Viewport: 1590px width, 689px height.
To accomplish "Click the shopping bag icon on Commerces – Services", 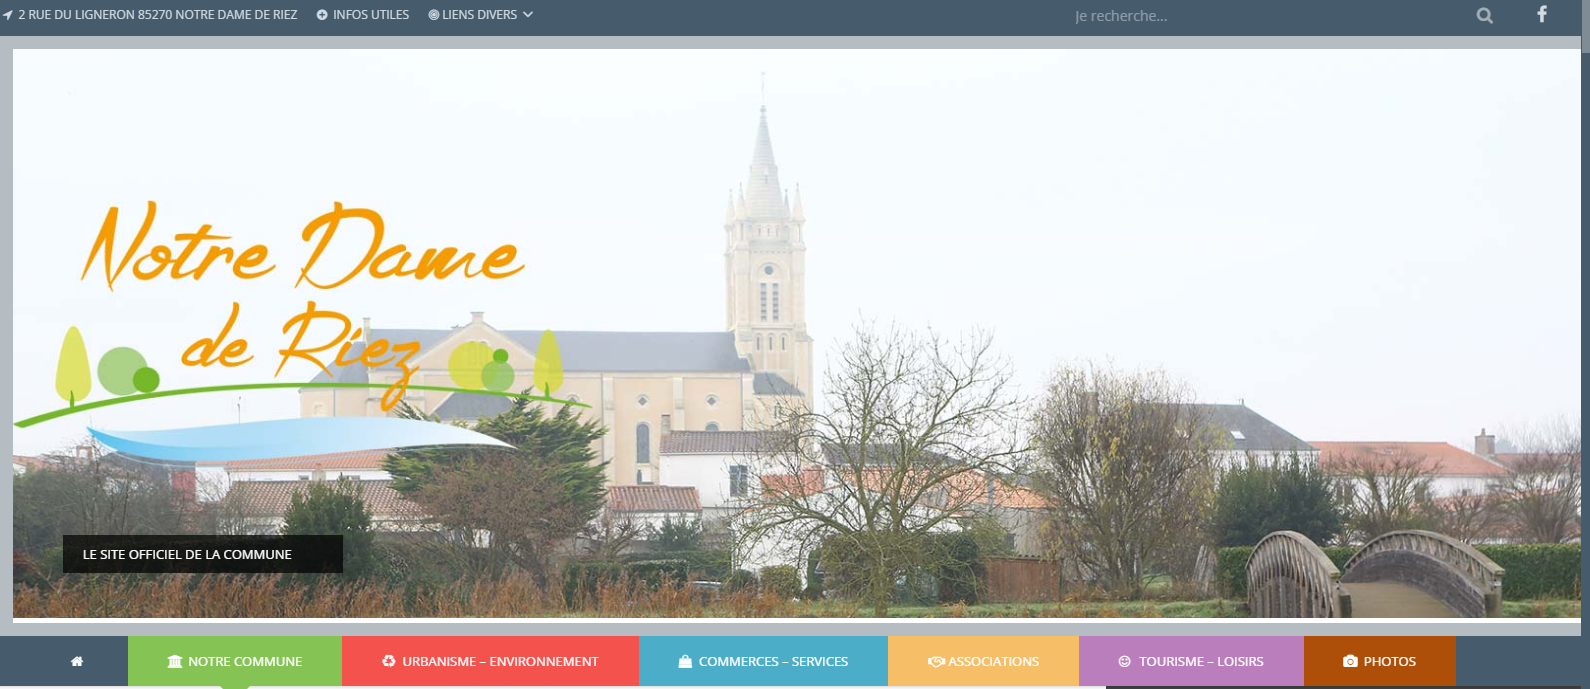I will [x=685, y=661].
